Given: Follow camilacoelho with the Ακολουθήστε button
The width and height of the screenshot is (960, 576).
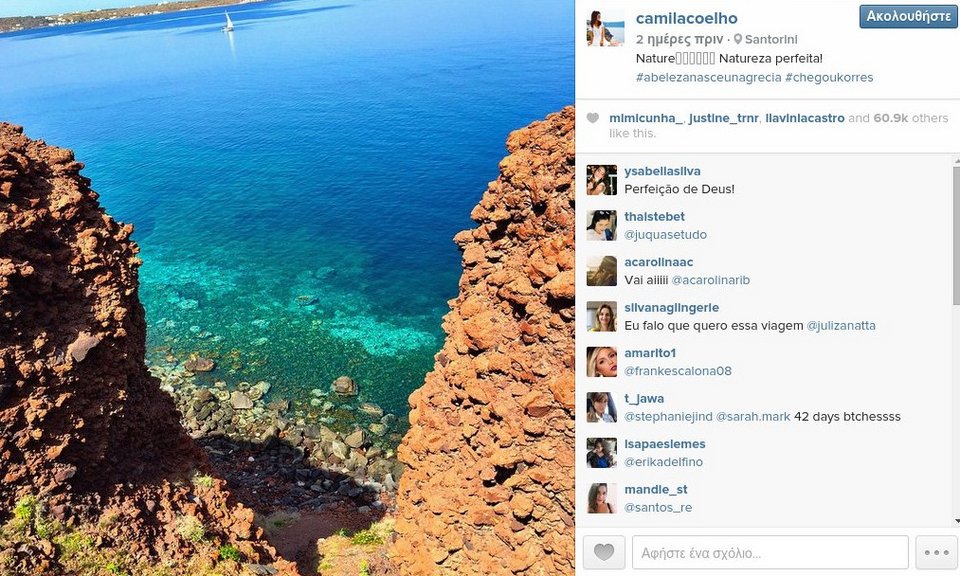Looking at the screenshot, I should tap(908, 17).
